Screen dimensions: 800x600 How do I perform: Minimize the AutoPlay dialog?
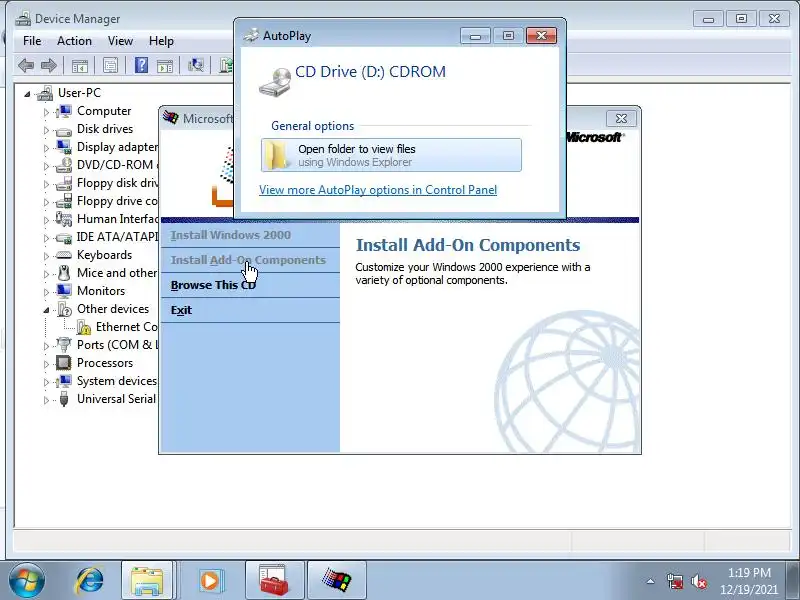point(475,36)
